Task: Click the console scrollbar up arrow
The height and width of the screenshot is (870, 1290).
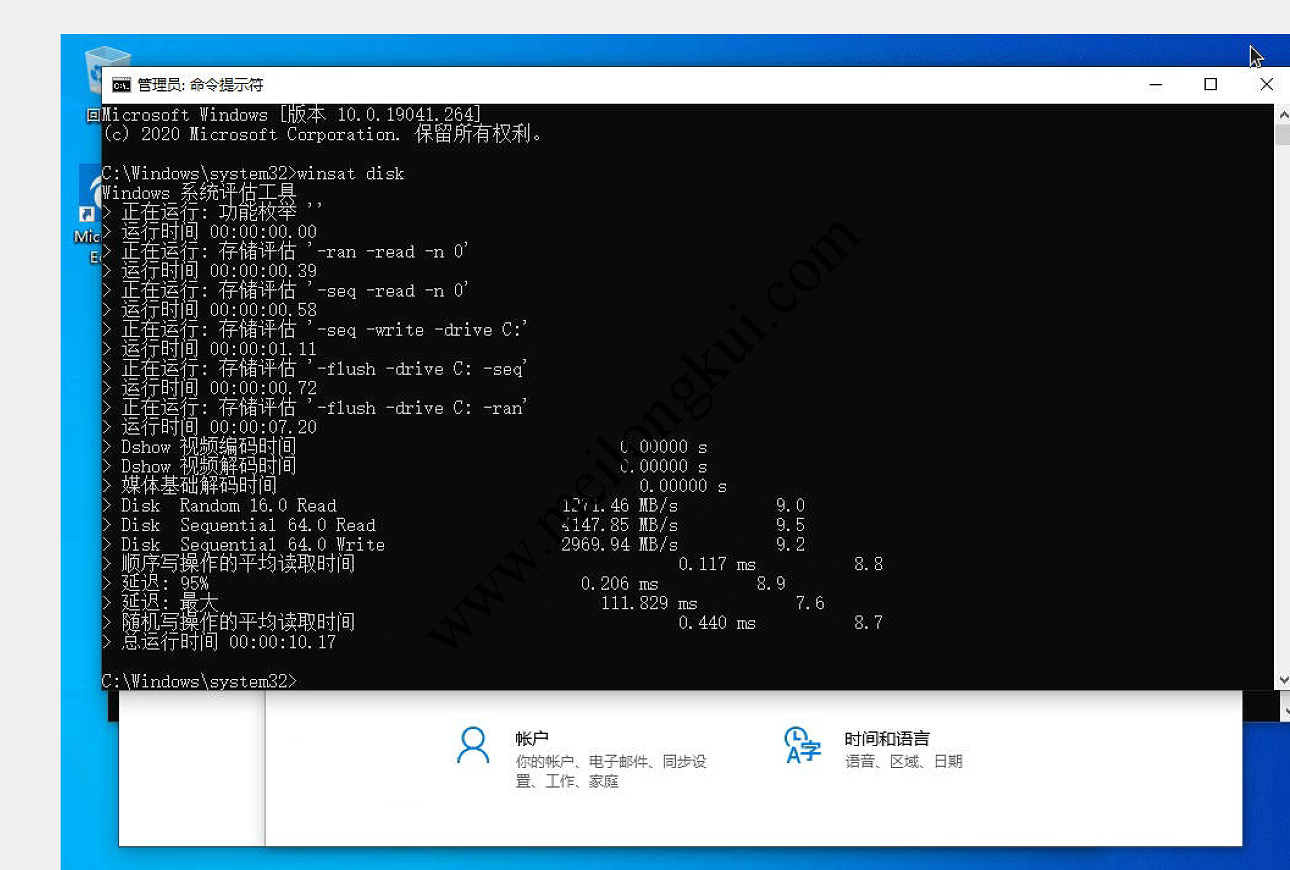Action: pyautogui.click(x=1283, y=115)
